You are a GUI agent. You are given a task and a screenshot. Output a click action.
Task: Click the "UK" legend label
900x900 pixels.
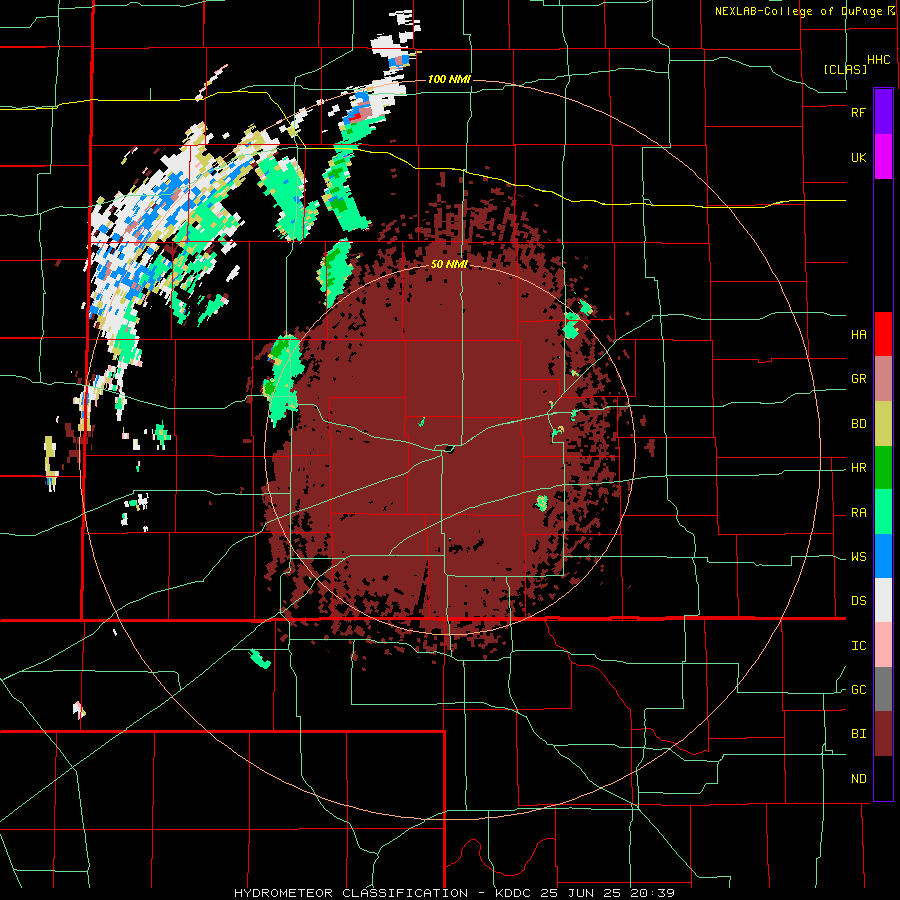(858, 157)
